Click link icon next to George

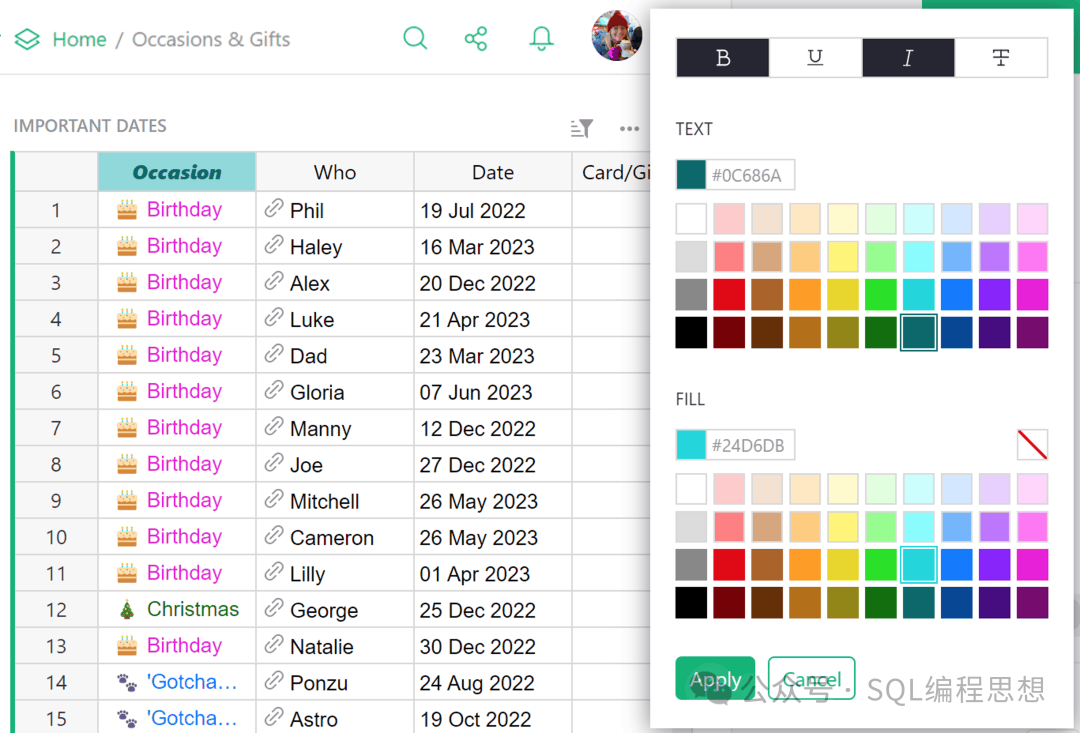click(x=274, y=608)
